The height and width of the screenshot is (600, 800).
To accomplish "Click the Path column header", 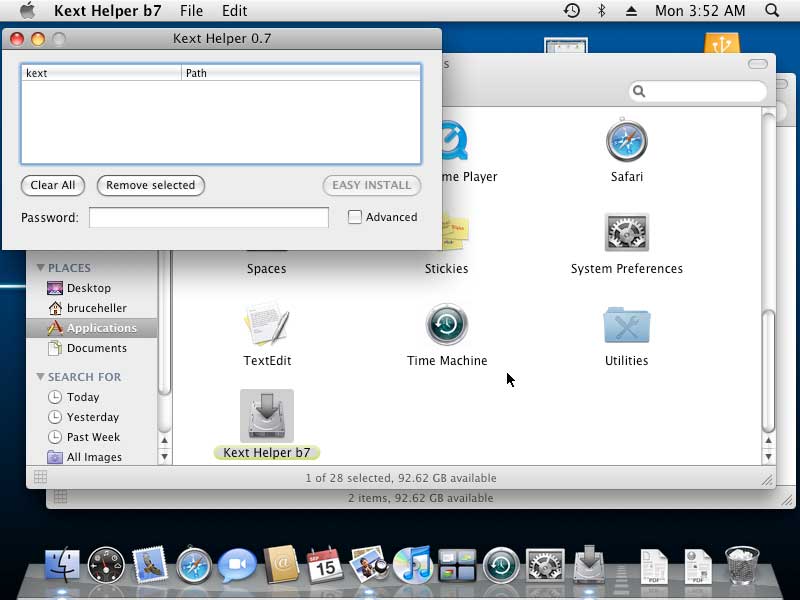I will point(301,73).
